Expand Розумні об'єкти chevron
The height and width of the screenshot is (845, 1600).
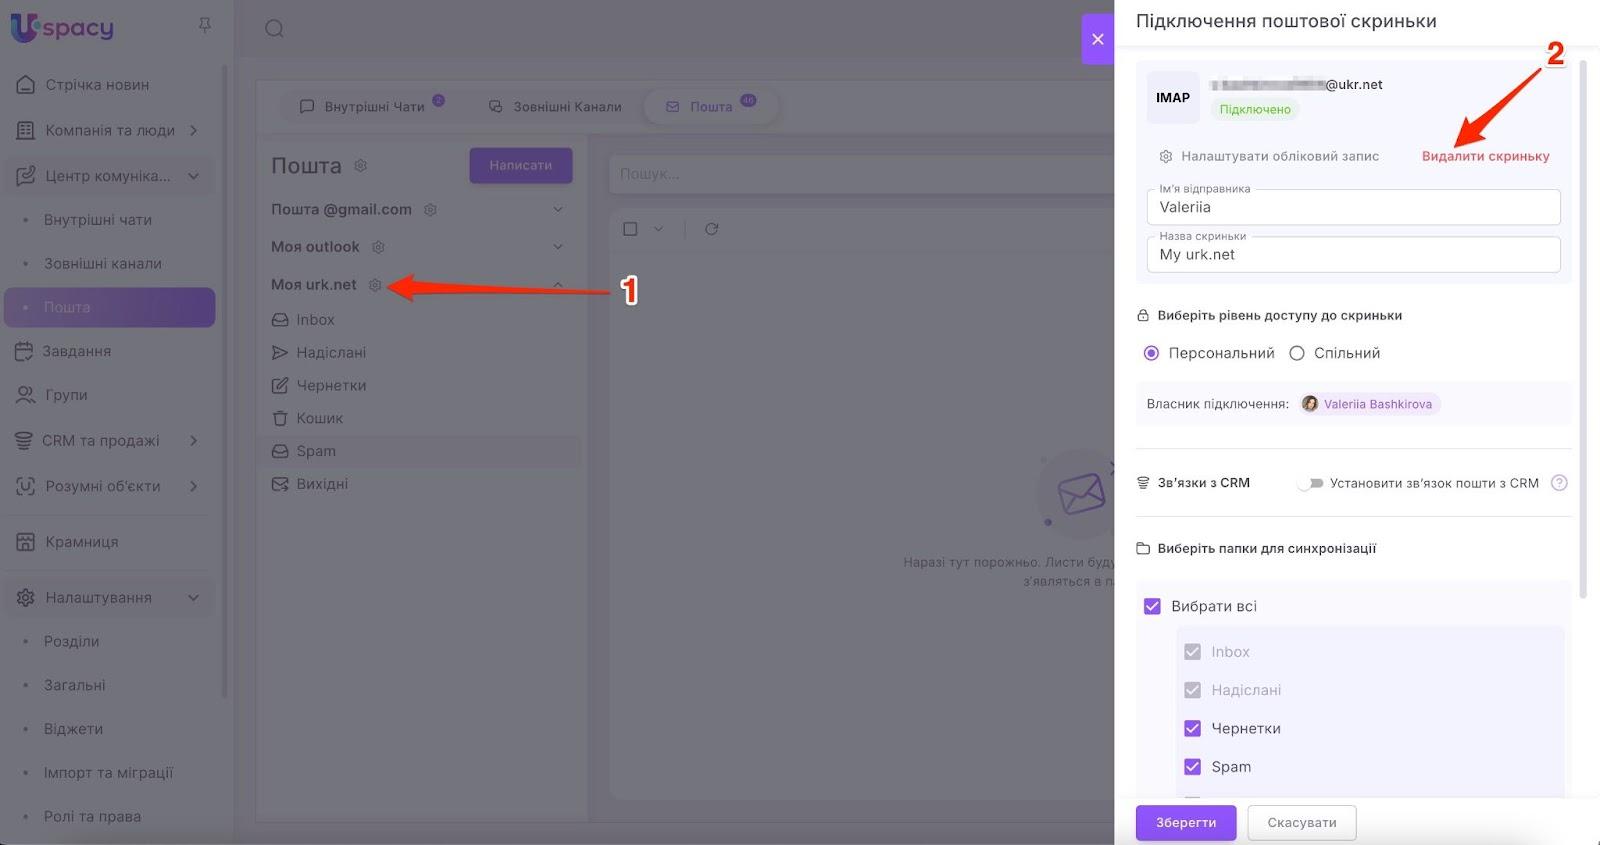click(x=193, y=486)
